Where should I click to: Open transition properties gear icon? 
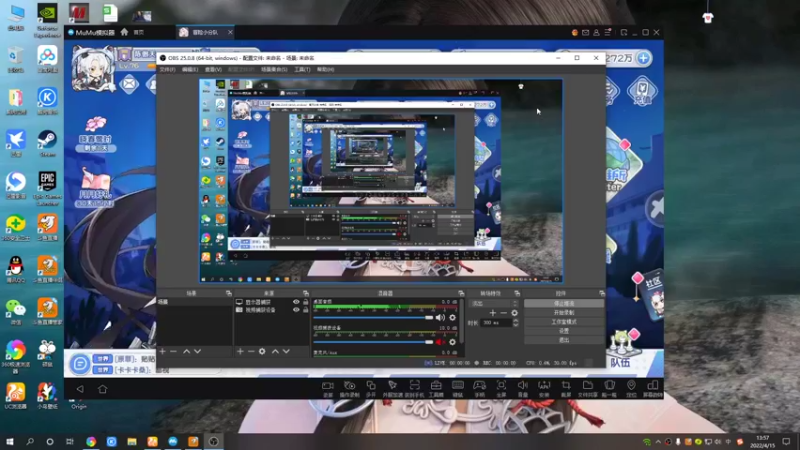pos(514,313)
